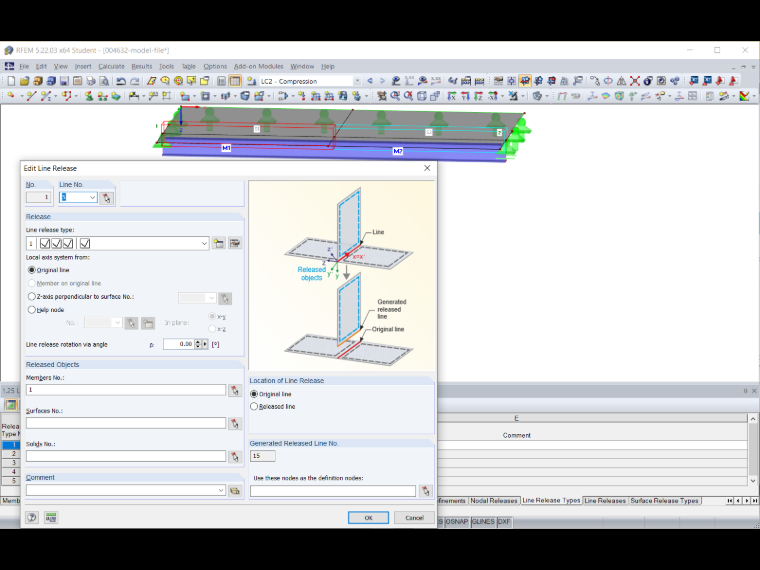The width and height of the screenshot is (760, 570).
Task: Close the Edit Line Release dialog
Action: 427,168
